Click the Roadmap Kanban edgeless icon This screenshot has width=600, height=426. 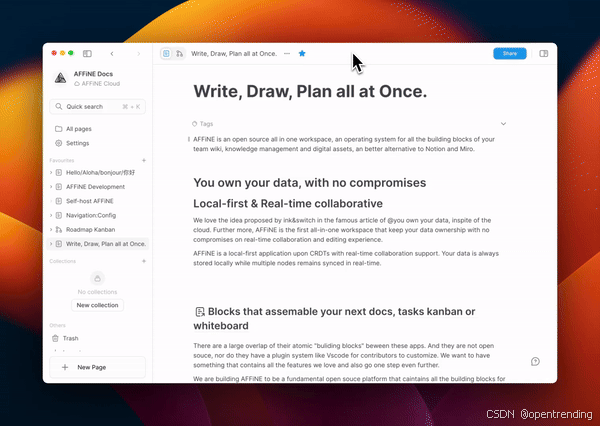click(x=59, y=230)
